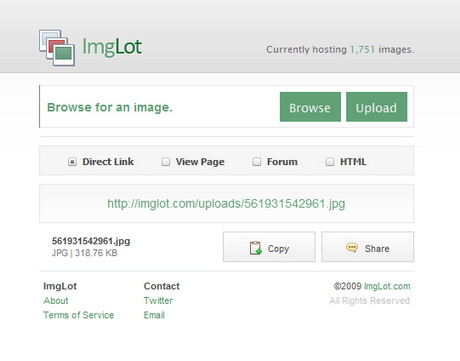460x361 pixels.
Task: Select the Forum link option
Action: [x=256, y=162]
